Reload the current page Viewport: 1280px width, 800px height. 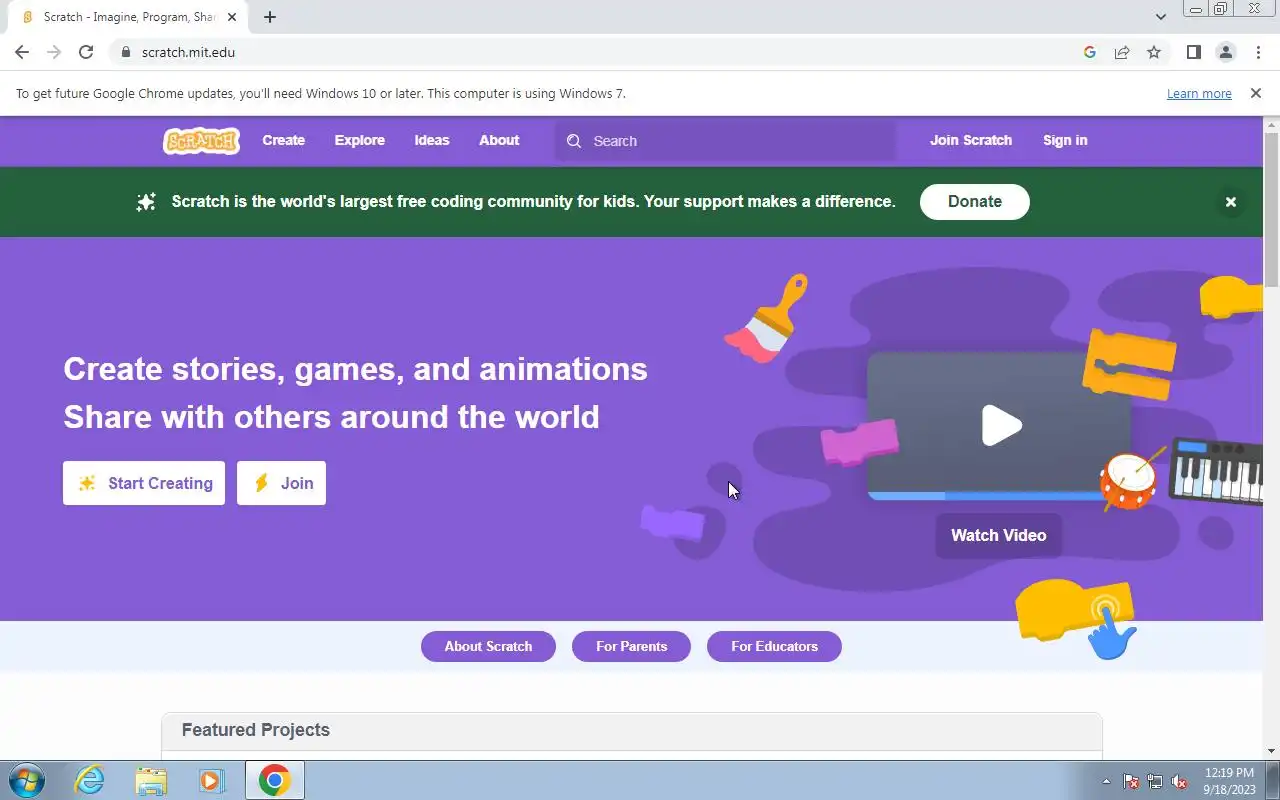tap(86, 52)
